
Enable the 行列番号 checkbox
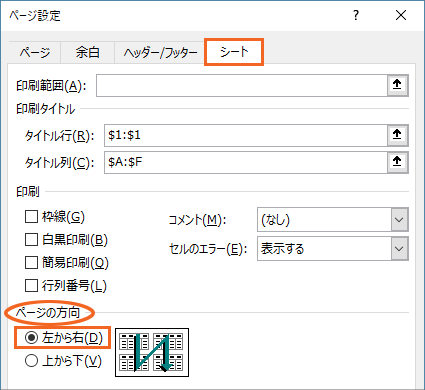pyautogui.click(x=31, y=285)
